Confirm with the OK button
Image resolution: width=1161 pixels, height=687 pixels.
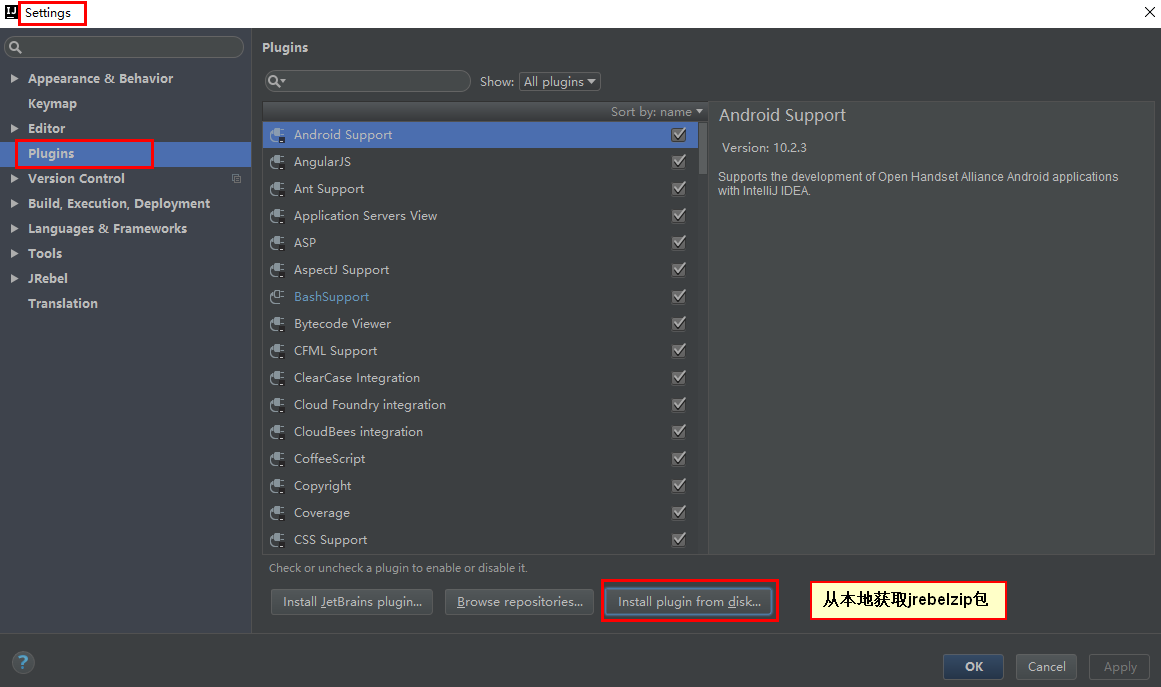pos(974,666)
